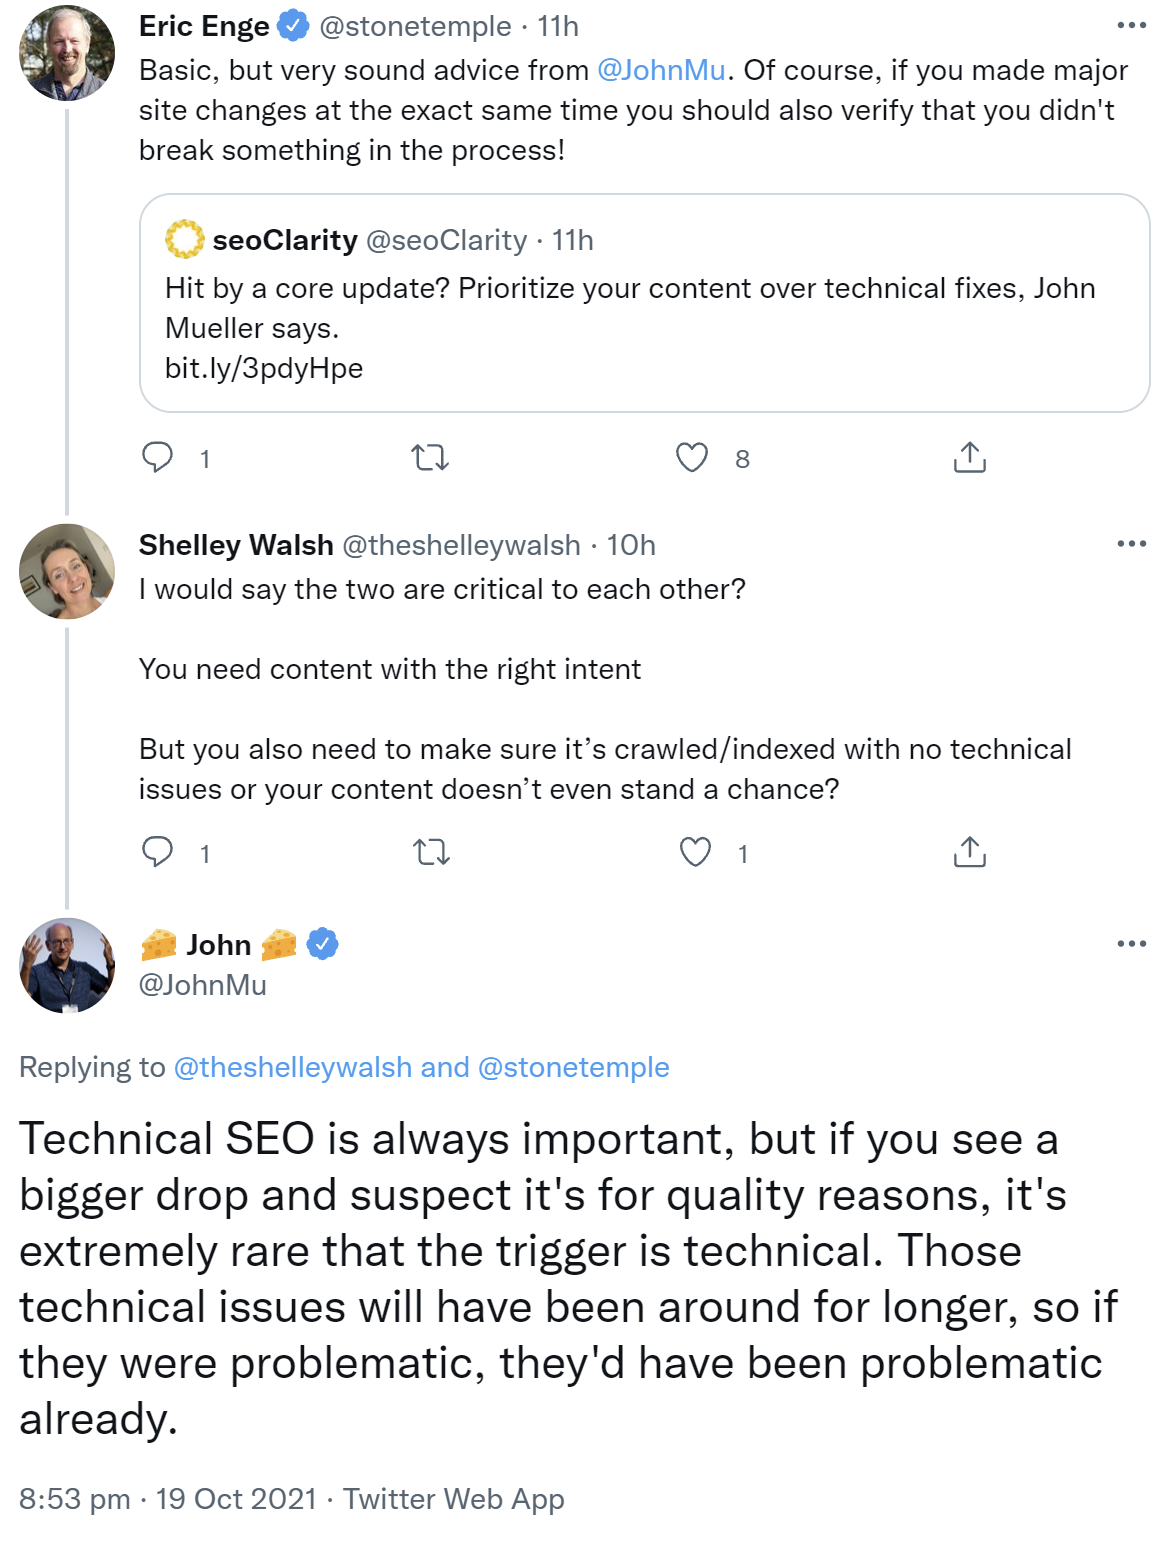Open more options on John's tweet

(1131, 944)
